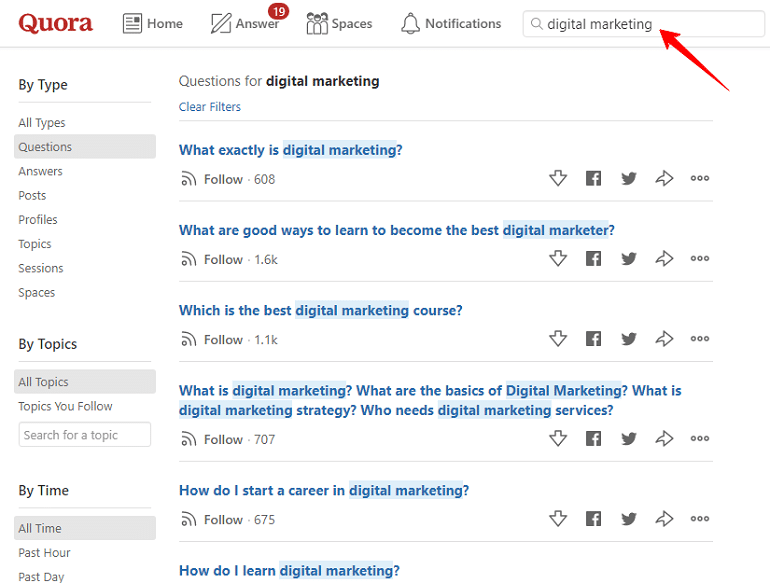Image resolution: width=770 pixels, height=583 pixels.
Task: Facebook share for question with 707 followers
Action: (593, 438)
